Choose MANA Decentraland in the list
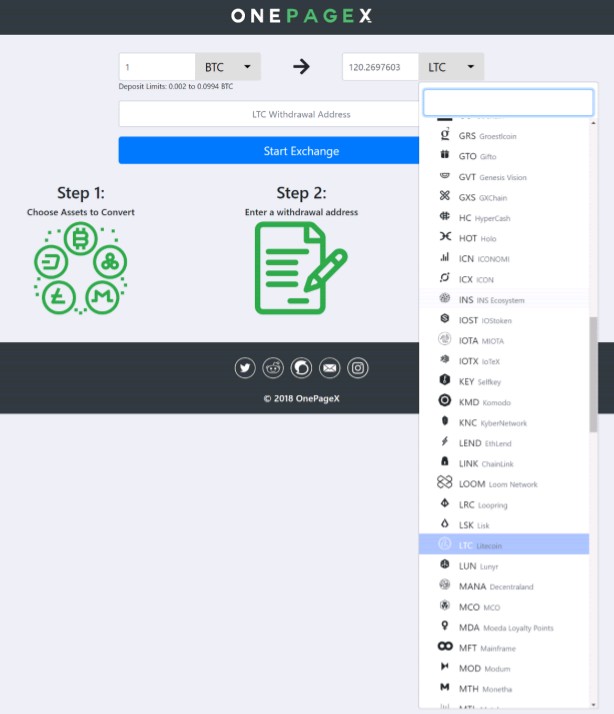This screenshot has height=714, width=614. 504,586
